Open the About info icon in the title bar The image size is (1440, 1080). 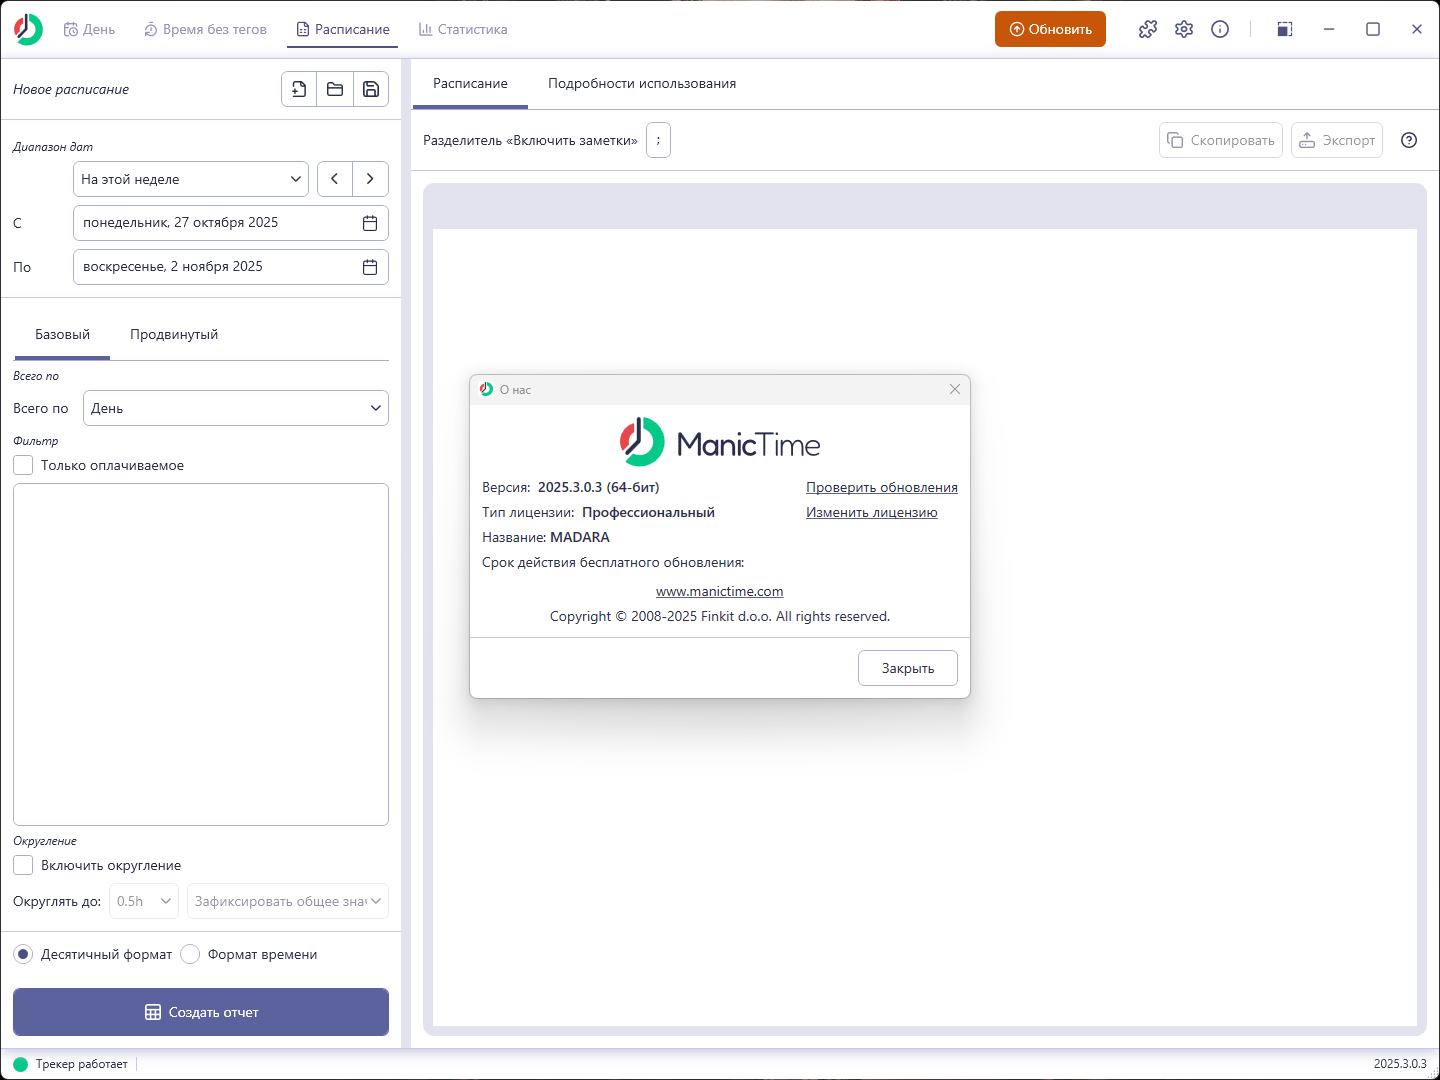point(1220,29)
